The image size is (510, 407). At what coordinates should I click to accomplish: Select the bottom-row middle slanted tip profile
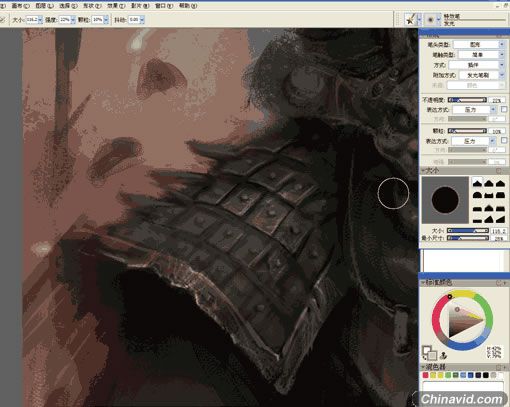pos(488,220)
